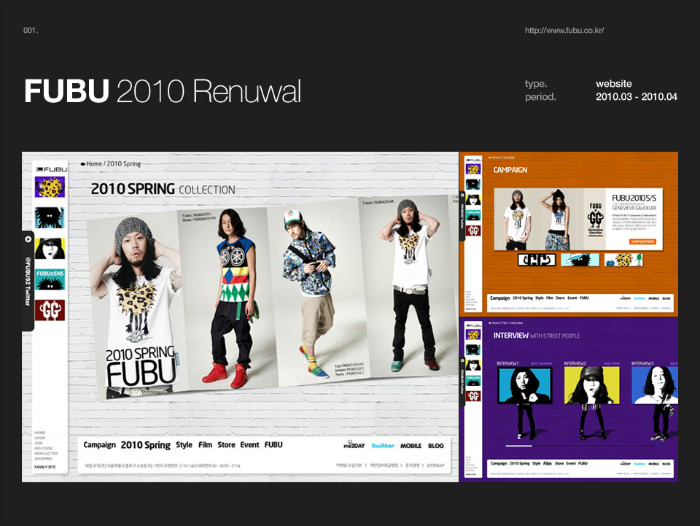700x526 pixels.
Task: Click the 2010.03 - 2010.04 period text
Action: [636, 96]
